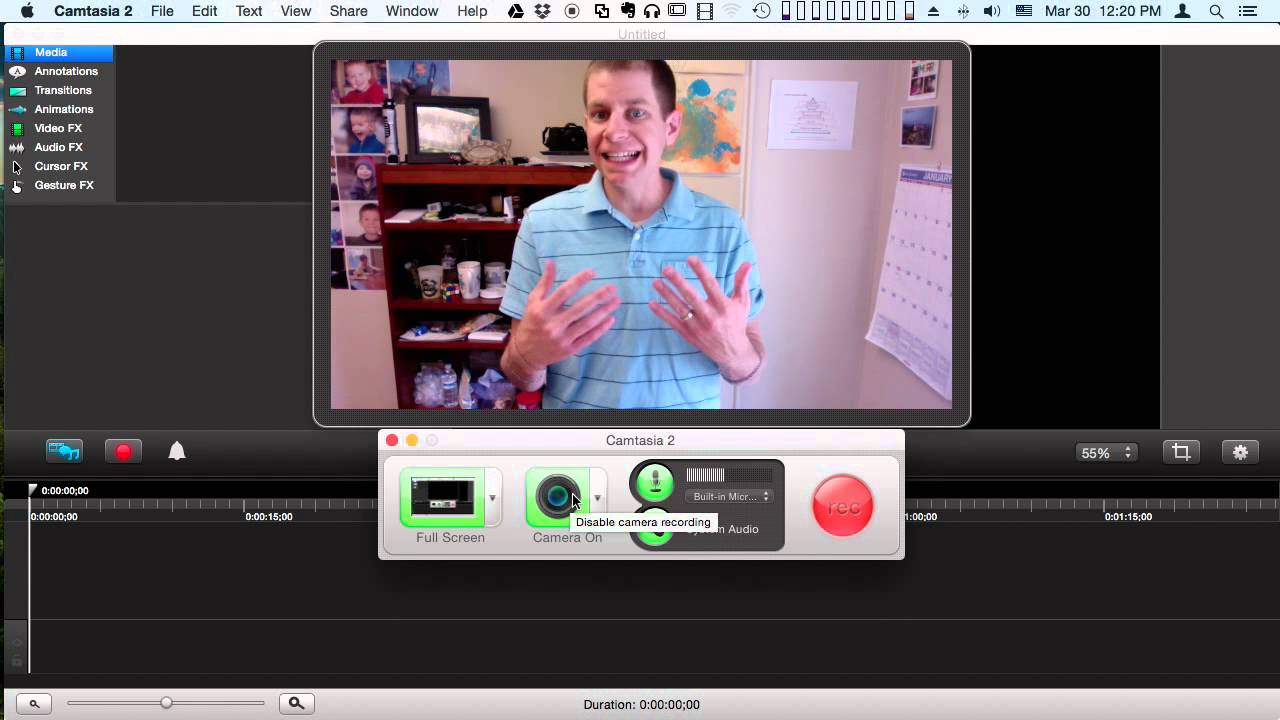Open the Camtasia 2 menu
The width and height of the screenshot is (1280, 720).
[93, 11]
